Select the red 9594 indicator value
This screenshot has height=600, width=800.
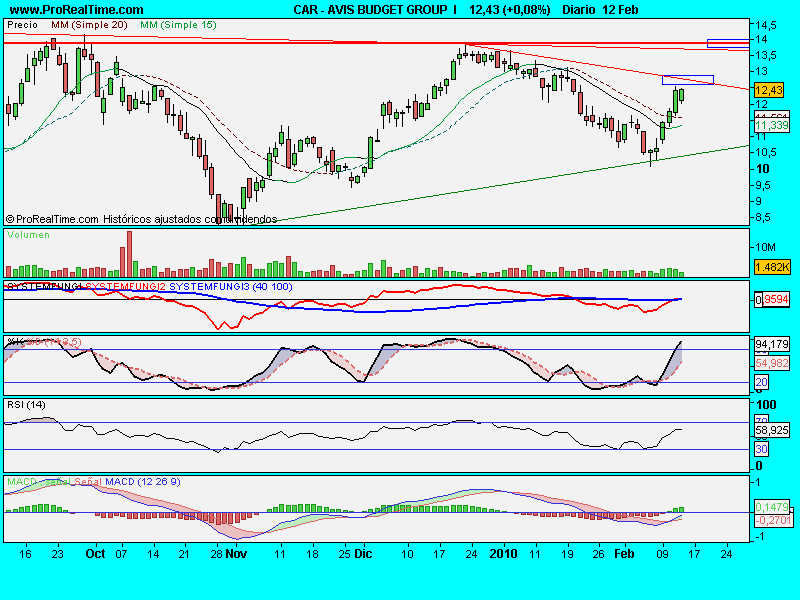pyautogui.click(x=776, y=299)
